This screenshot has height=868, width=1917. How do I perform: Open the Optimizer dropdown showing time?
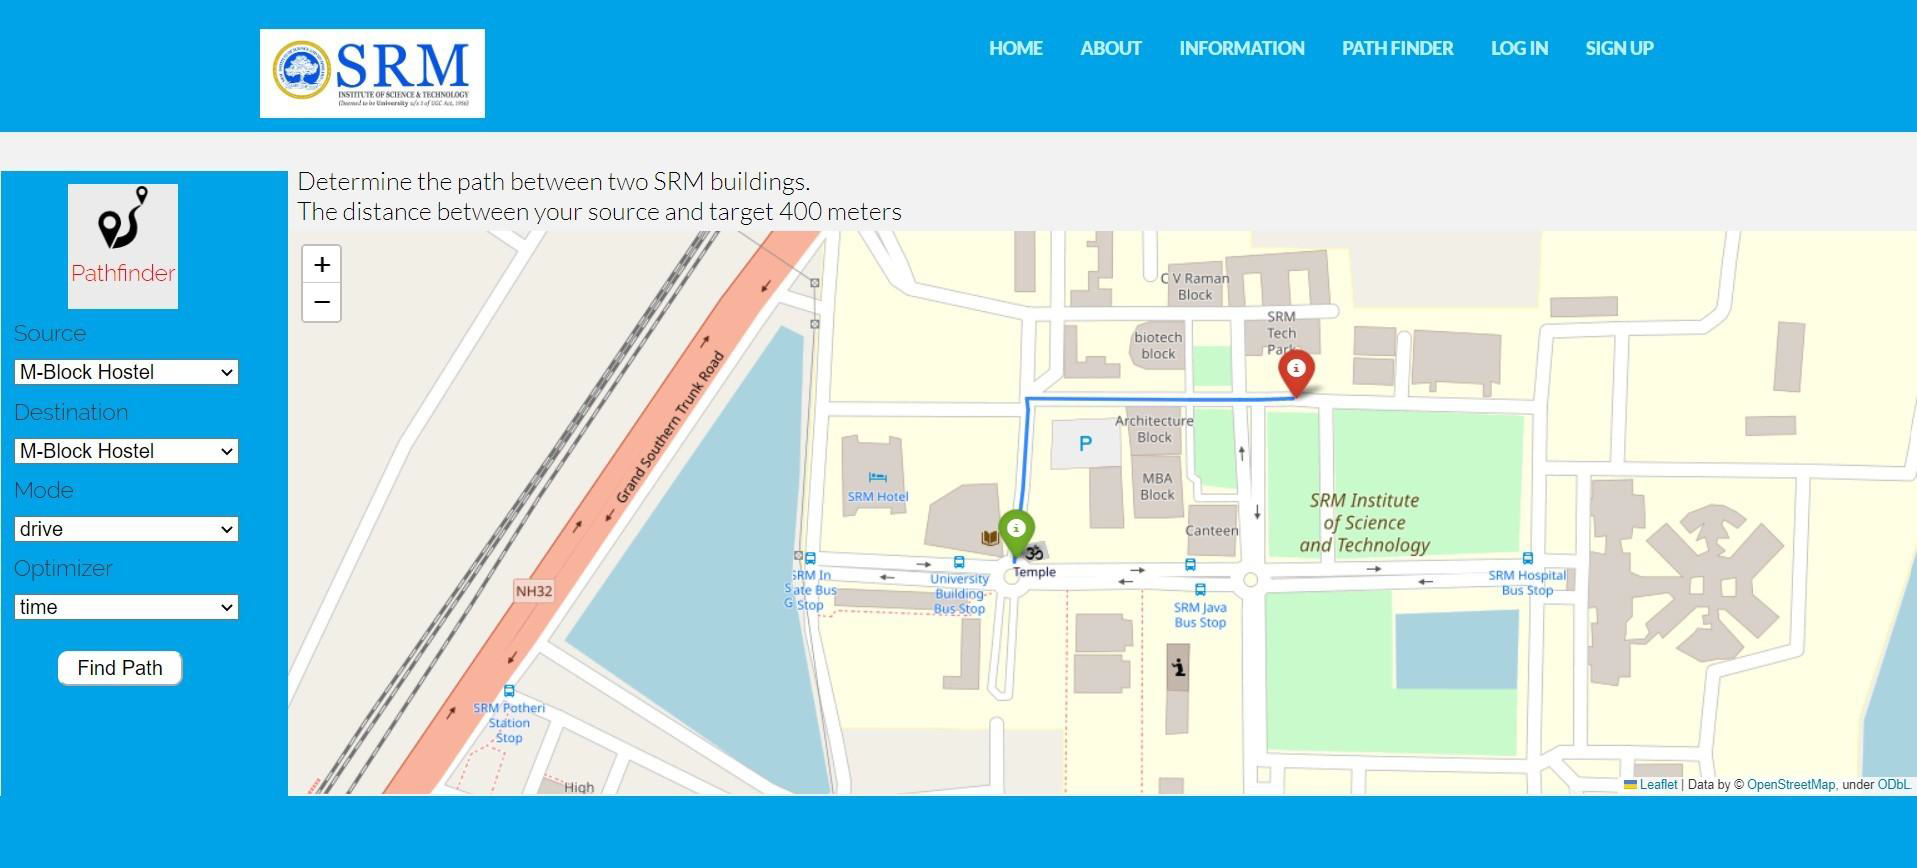pos(126,607)
